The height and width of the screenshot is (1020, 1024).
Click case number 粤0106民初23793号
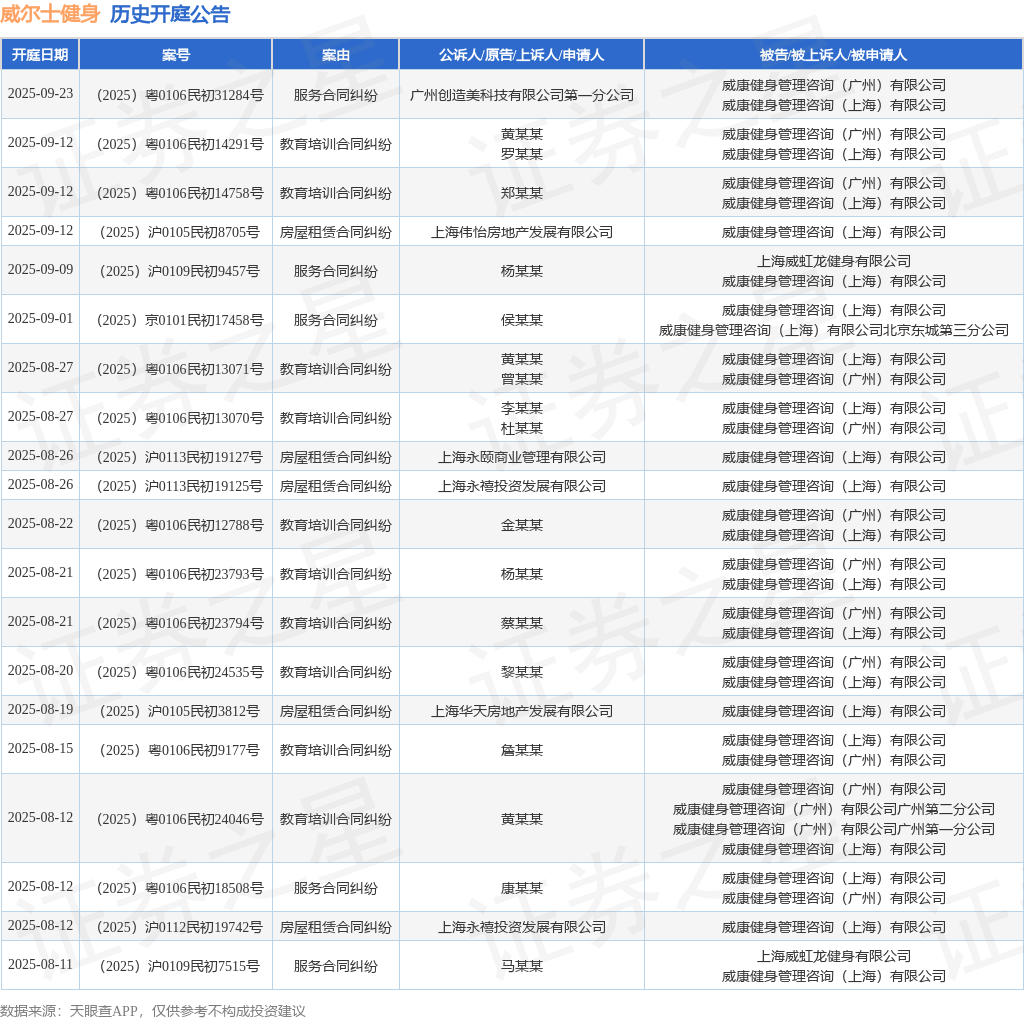180,574
